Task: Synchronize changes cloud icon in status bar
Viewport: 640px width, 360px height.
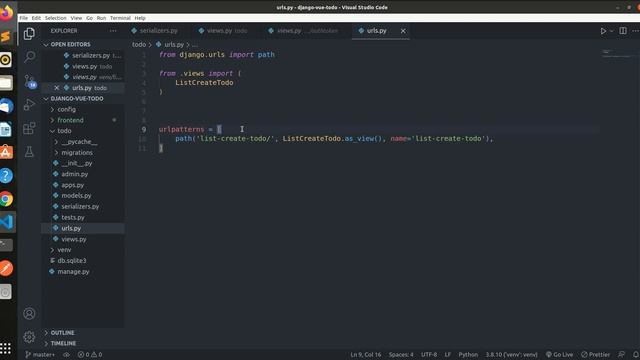Action: (66, 355)
